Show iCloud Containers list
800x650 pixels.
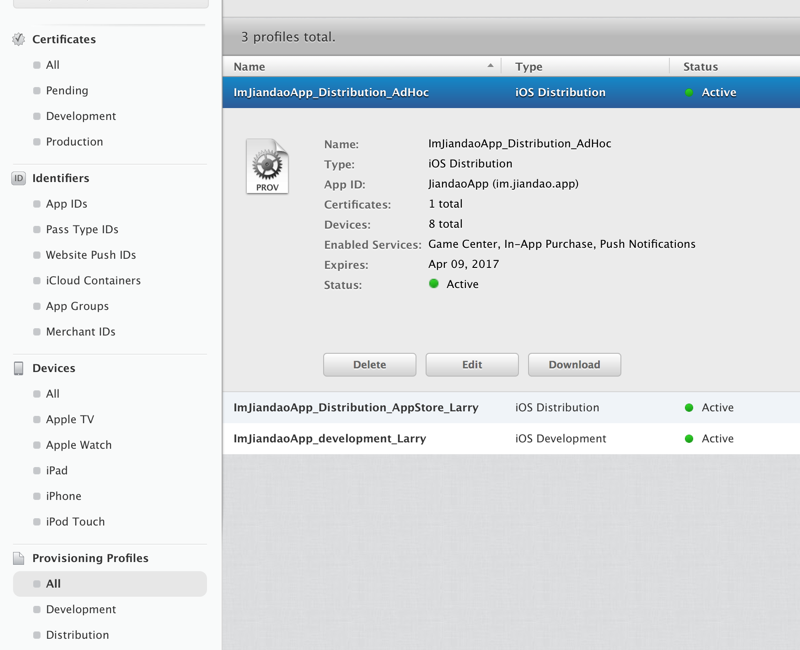point(93,281)
